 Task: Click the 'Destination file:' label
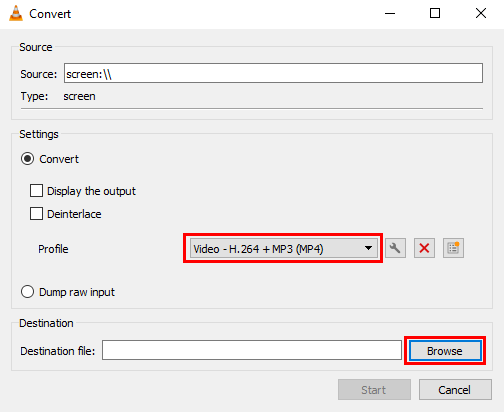click(x=58, y=351)
